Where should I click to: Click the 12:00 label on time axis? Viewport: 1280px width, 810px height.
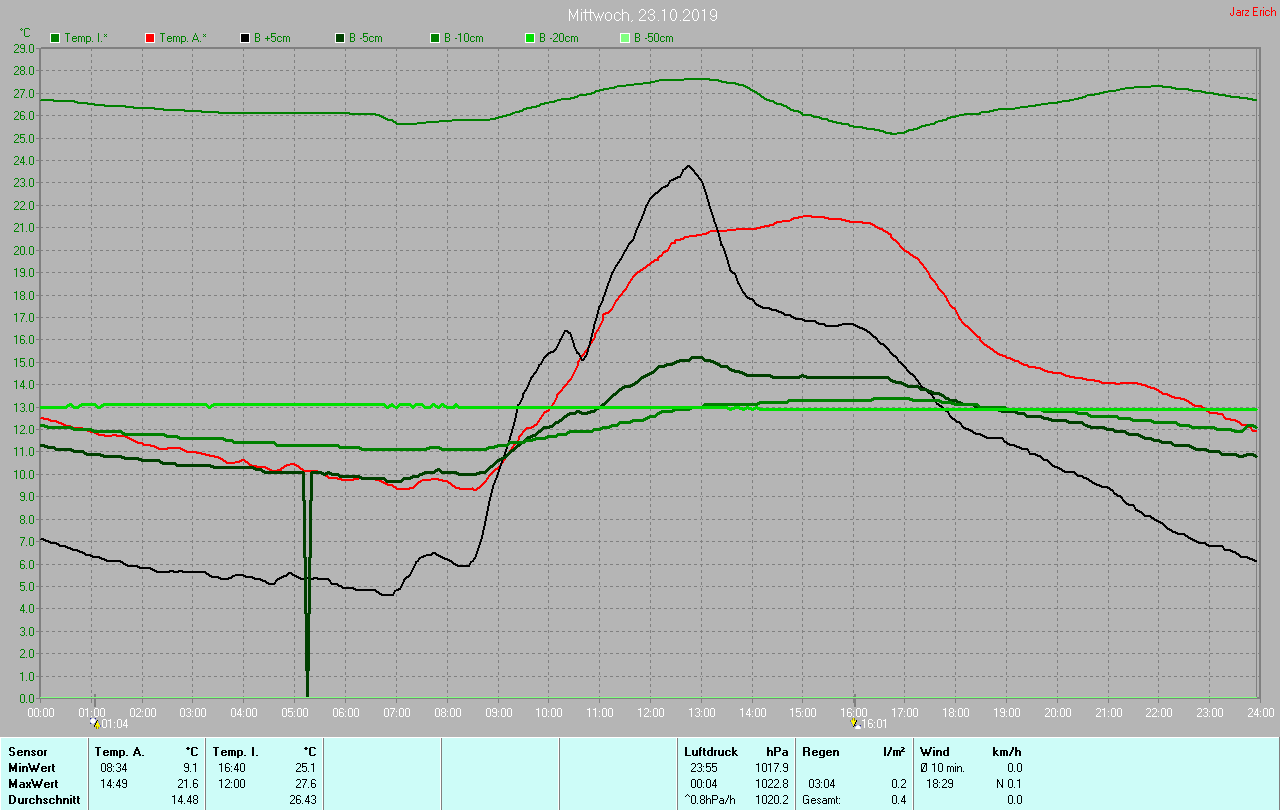coord(651,713)
